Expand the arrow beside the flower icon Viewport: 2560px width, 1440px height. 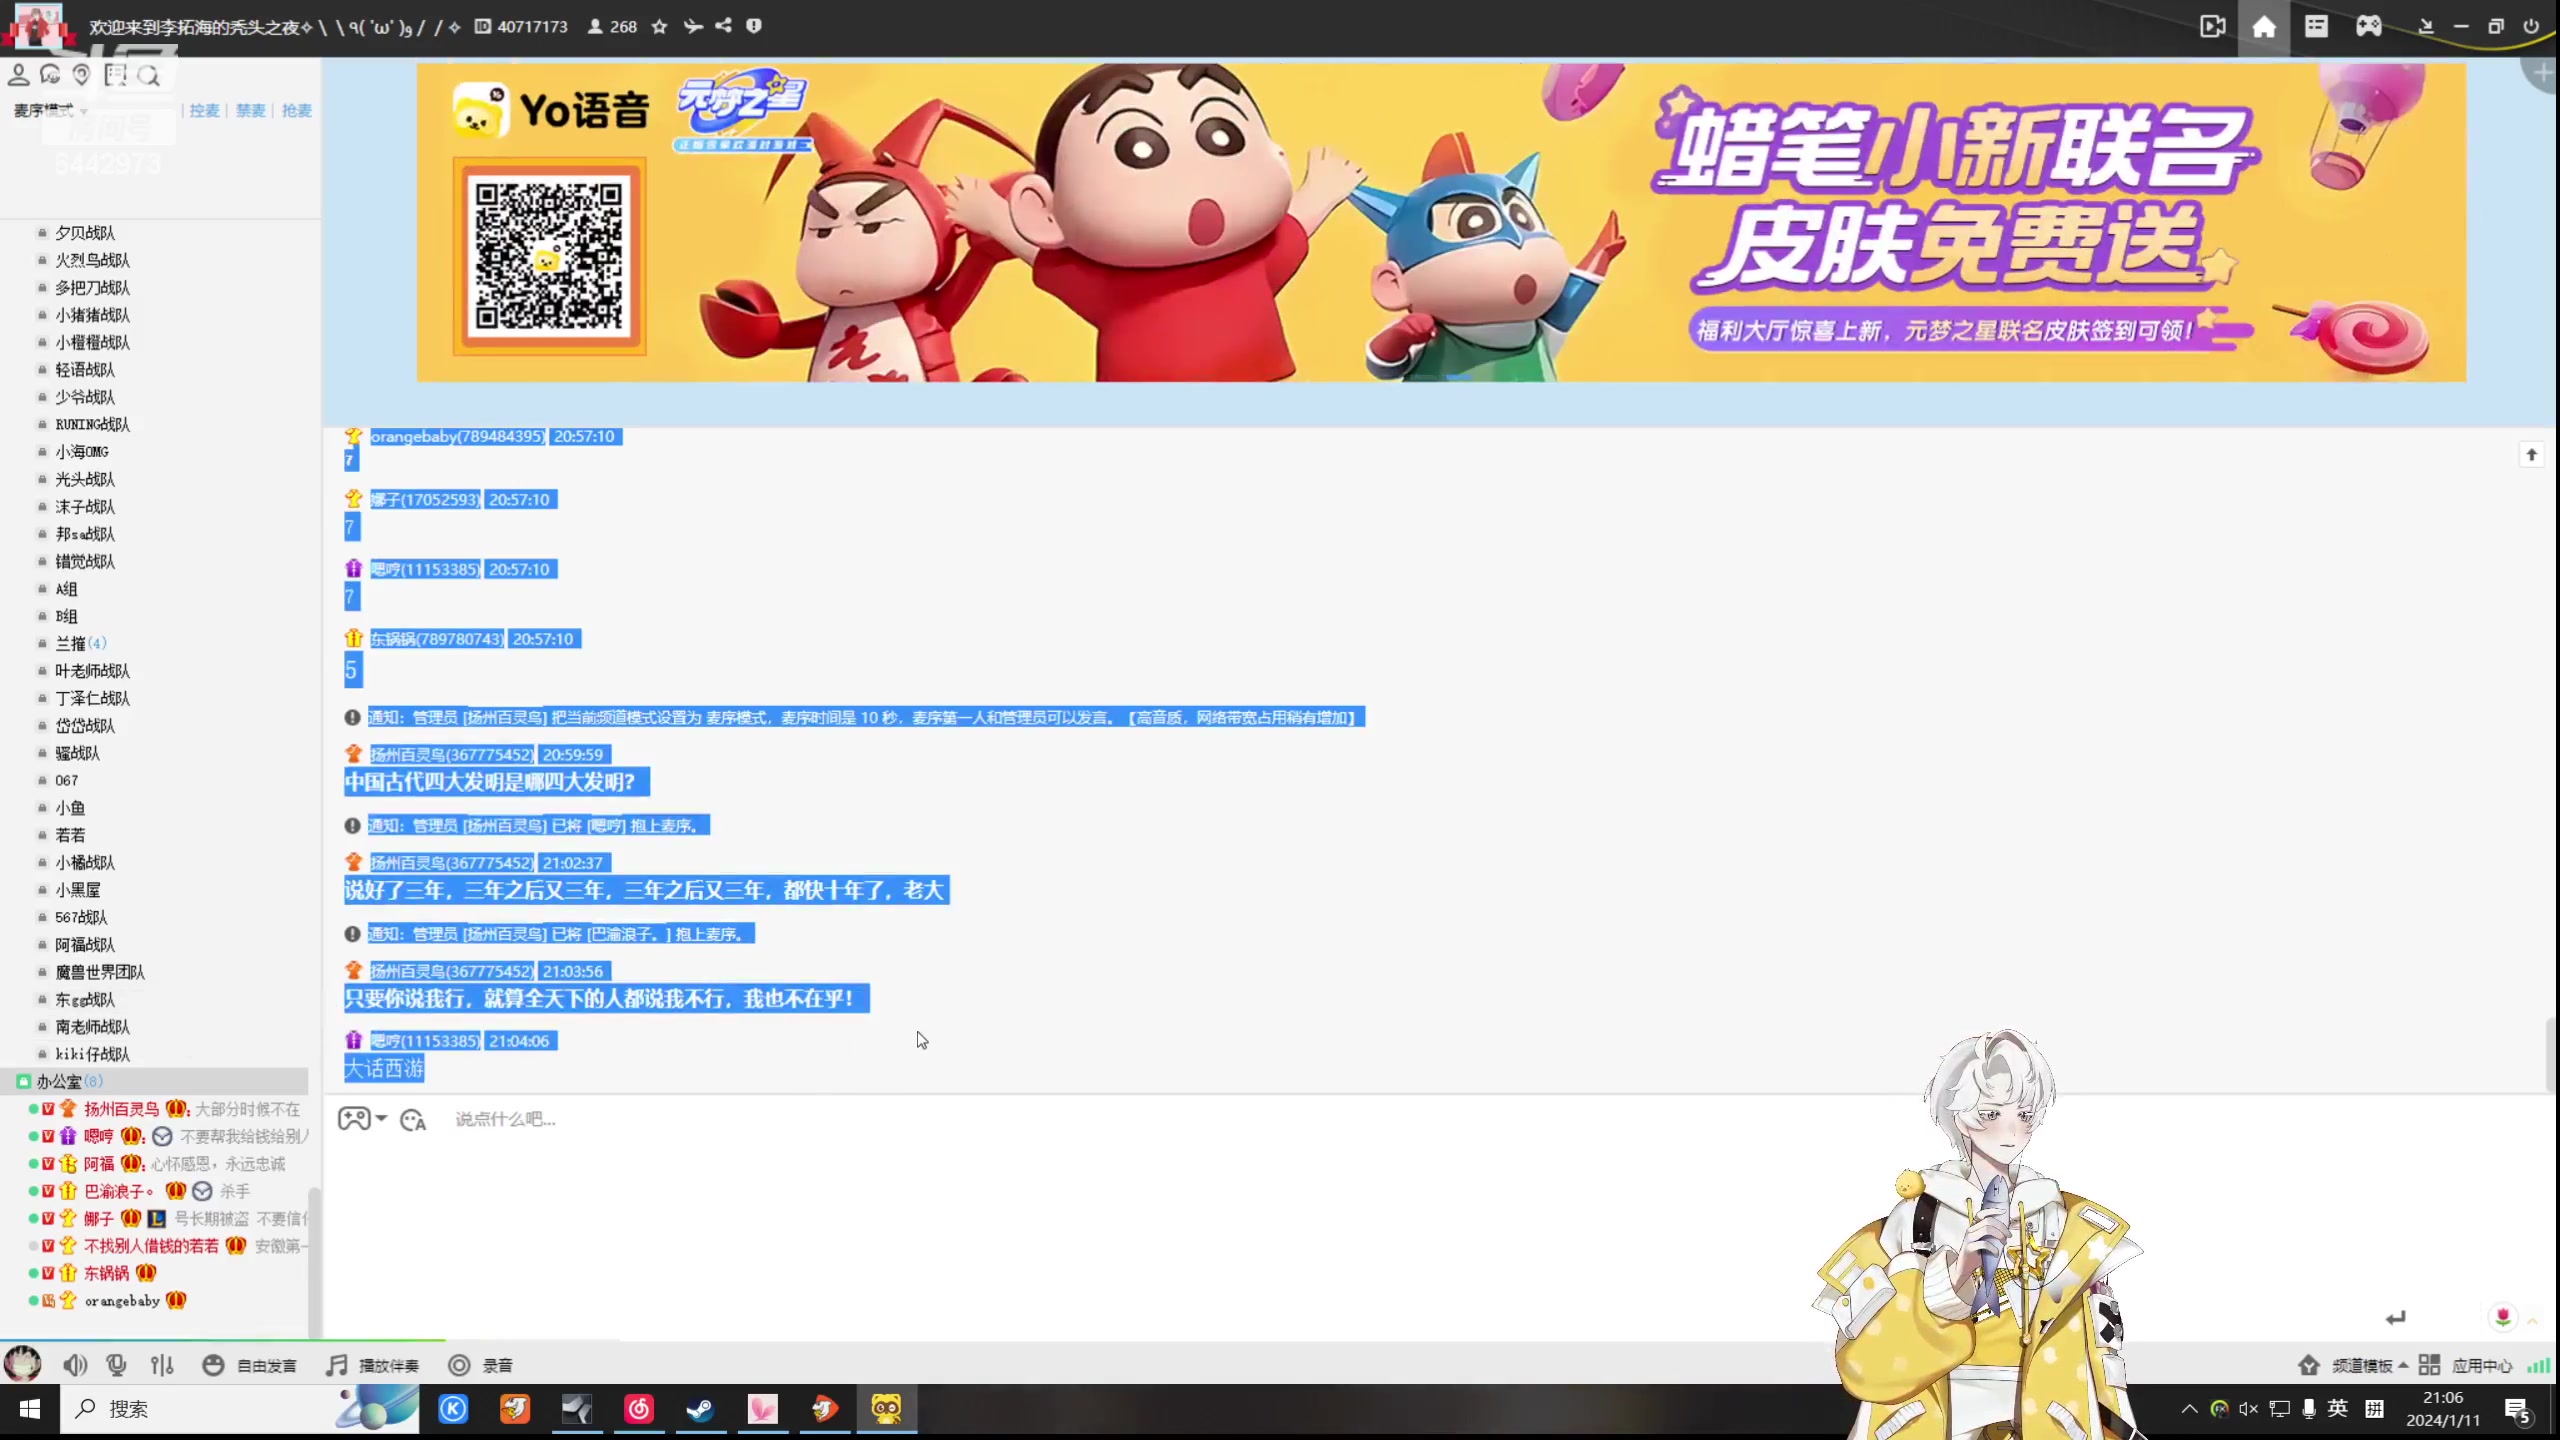pyautogui.click(x=2533, y=1321)
